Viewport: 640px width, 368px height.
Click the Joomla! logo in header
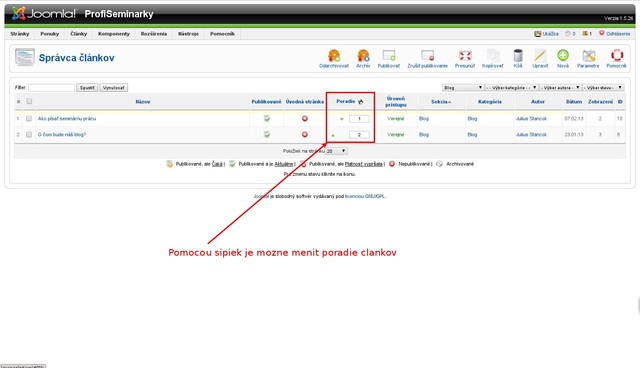pos(44,13)
